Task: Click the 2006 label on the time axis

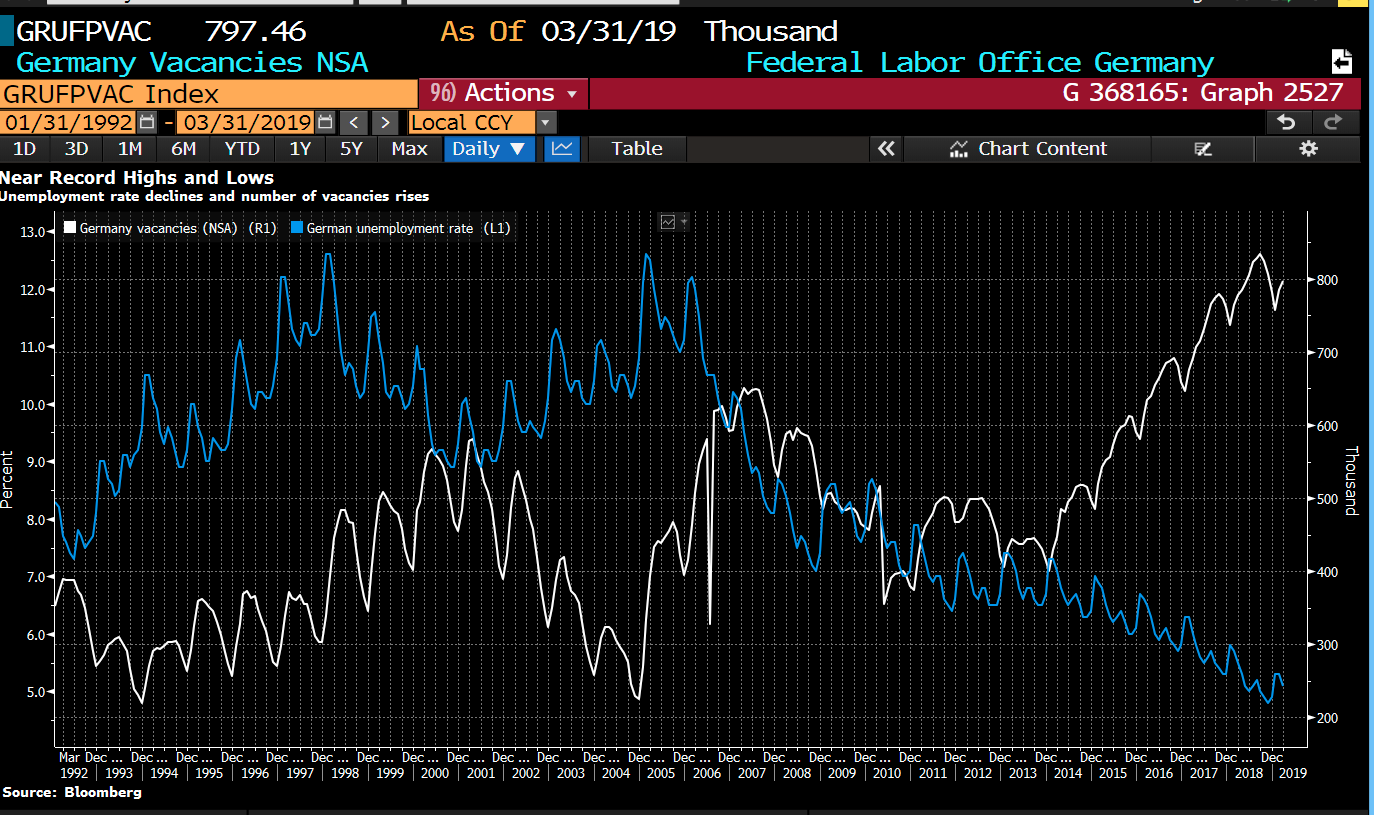Action: pyautogui.click(x=706, y=772)
